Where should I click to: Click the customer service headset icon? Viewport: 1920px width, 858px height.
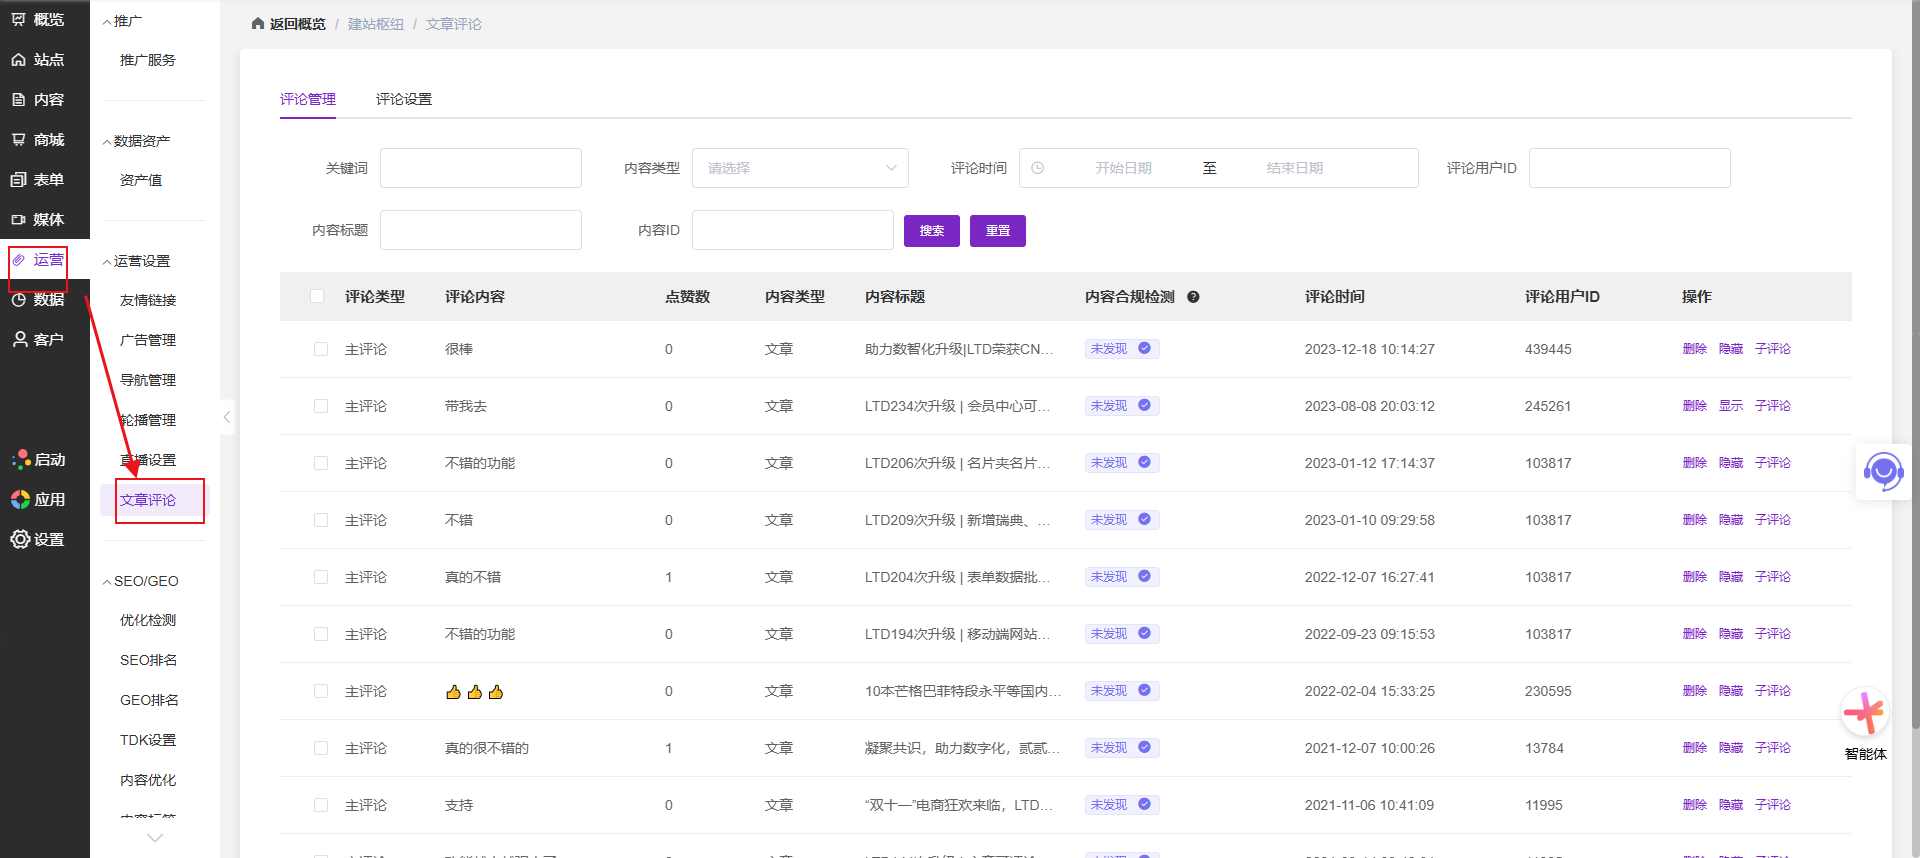coord(1883,471)
